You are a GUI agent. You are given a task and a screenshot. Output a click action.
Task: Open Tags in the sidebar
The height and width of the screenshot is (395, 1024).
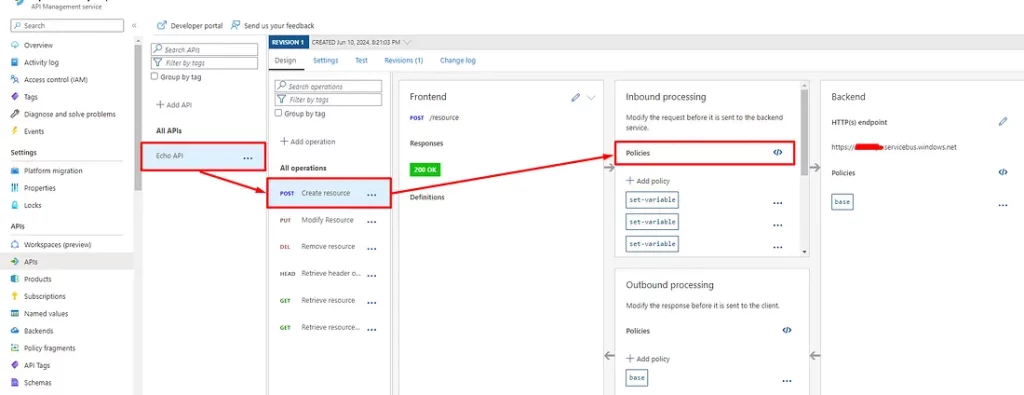pos(31,97)
